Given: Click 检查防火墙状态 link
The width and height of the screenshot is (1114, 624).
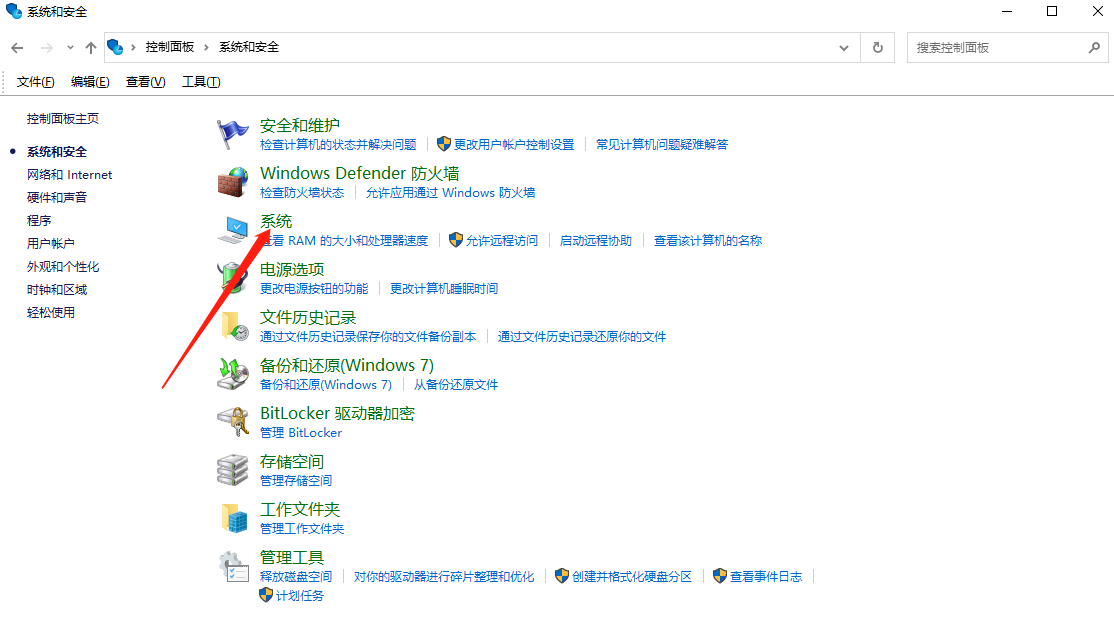Looking at the screenshot, I should tap(302, 193).
